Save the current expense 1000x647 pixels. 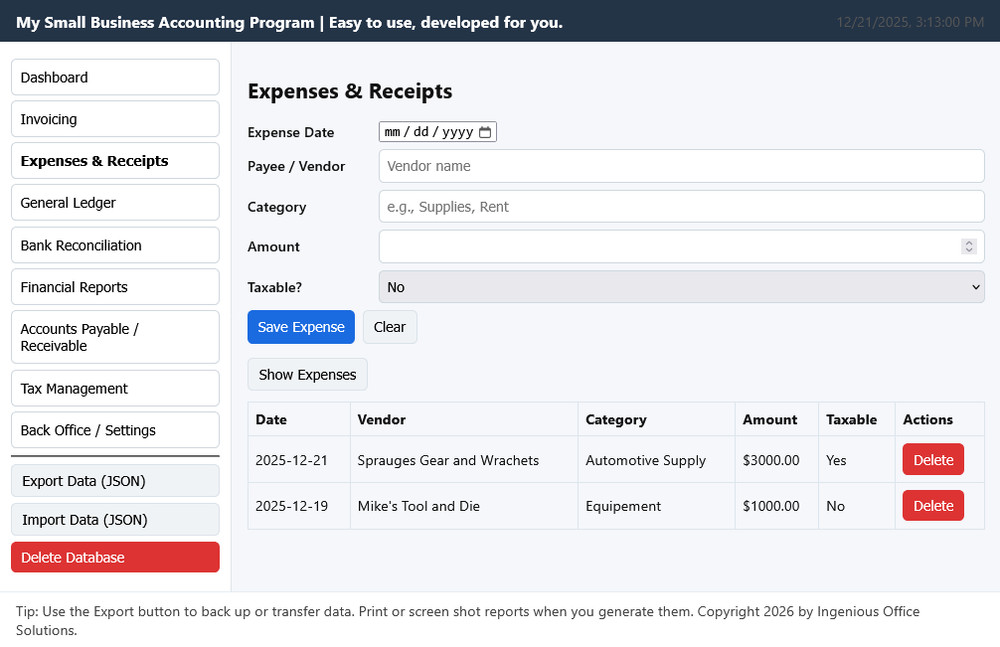coord(301,326)
